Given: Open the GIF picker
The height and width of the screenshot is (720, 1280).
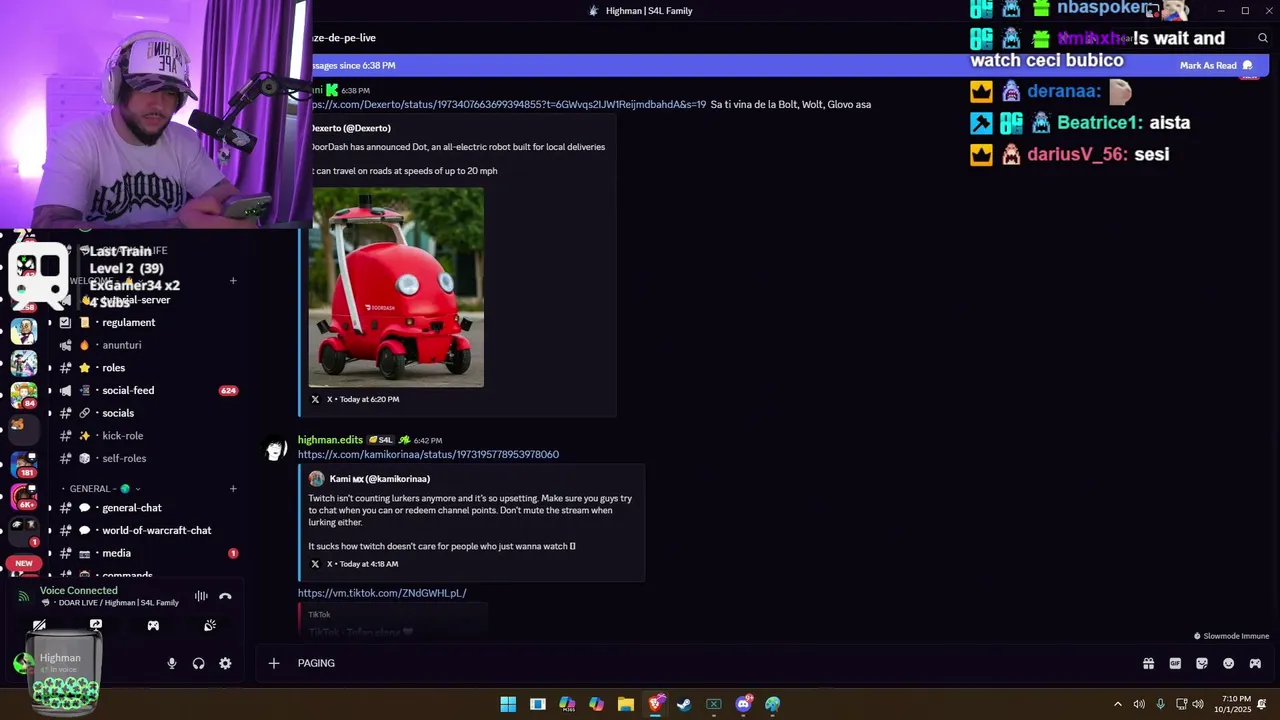Looking at the screenshot, I should 1175,663.
